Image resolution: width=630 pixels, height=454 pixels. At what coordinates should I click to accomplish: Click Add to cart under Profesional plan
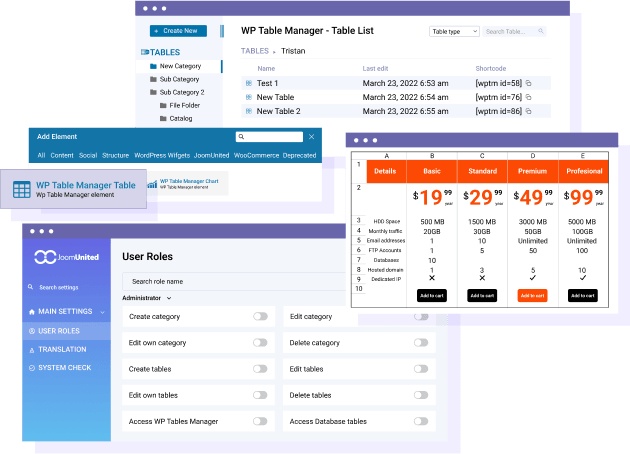[583, 296]
